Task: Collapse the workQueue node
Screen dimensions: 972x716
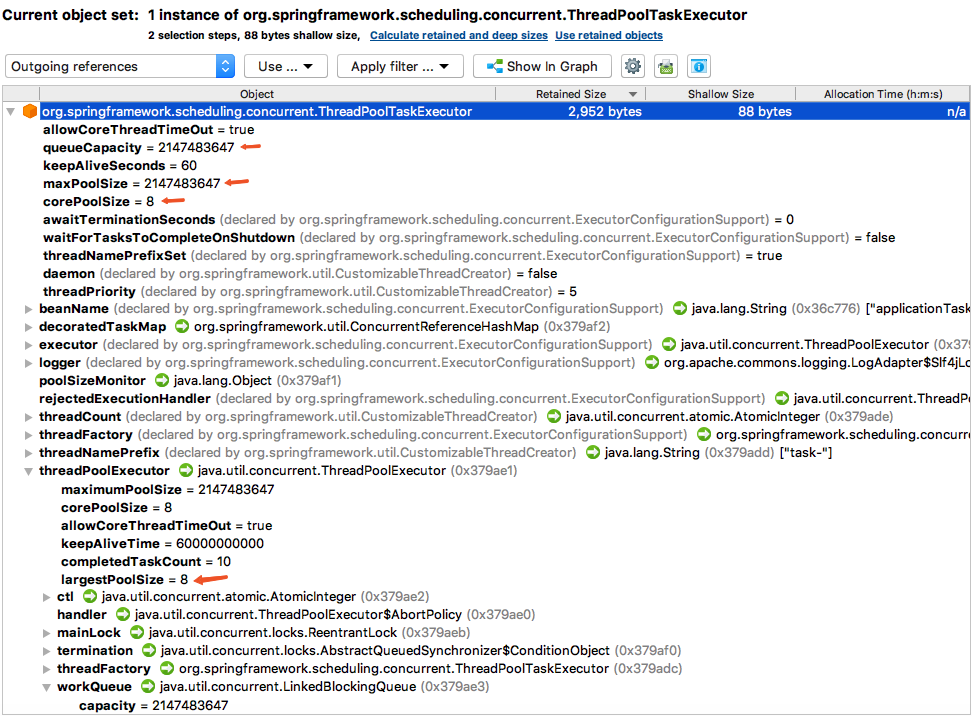Action: tap(46, 686)
